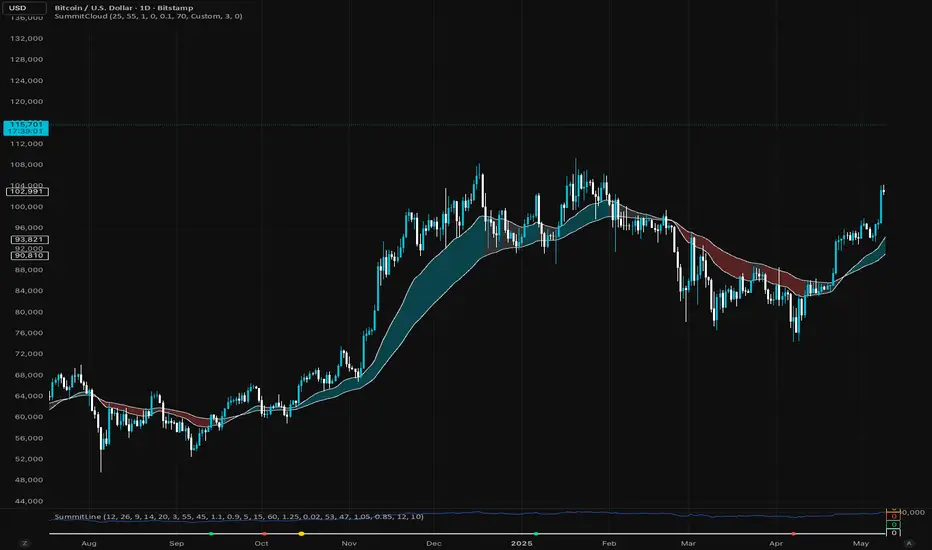
Task: Click the 102,991 price label
Action: click(27, 191)
